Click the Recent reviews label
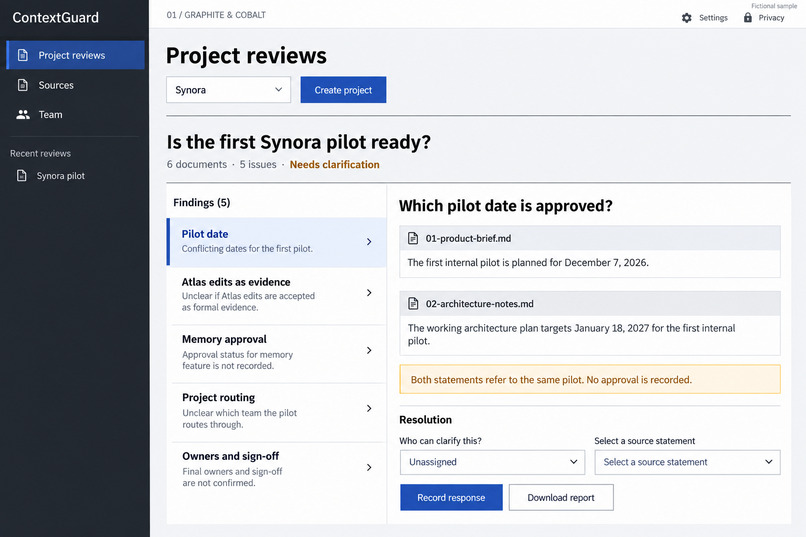This screenshot has width=806, height=537. [41, 153]
